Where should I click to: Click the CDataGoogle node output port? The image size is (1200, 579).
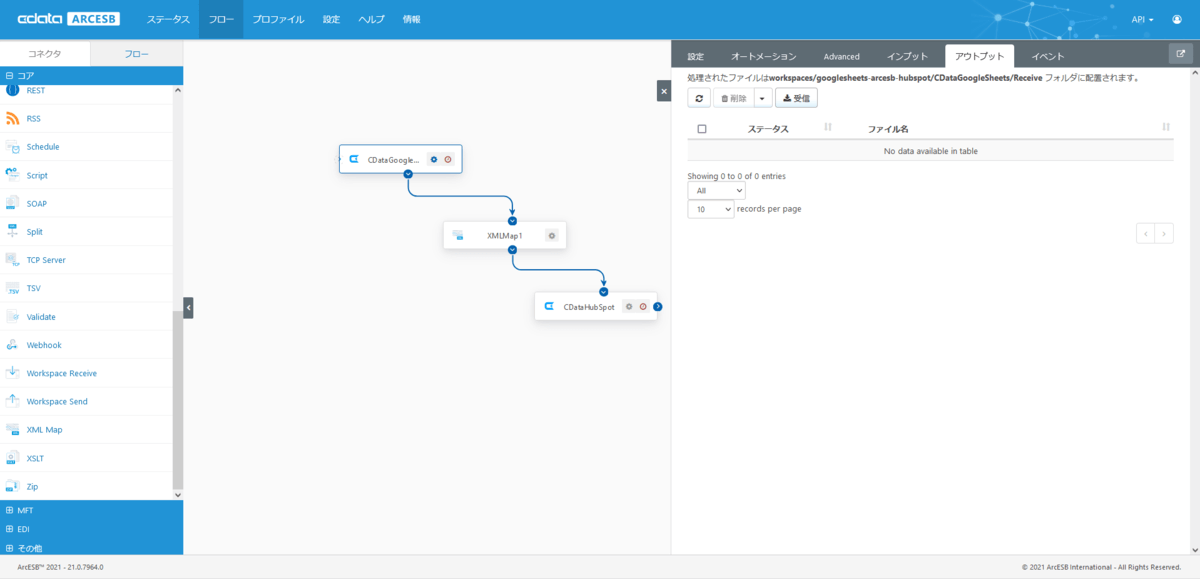pyautogui.click(x=408, y=174)
